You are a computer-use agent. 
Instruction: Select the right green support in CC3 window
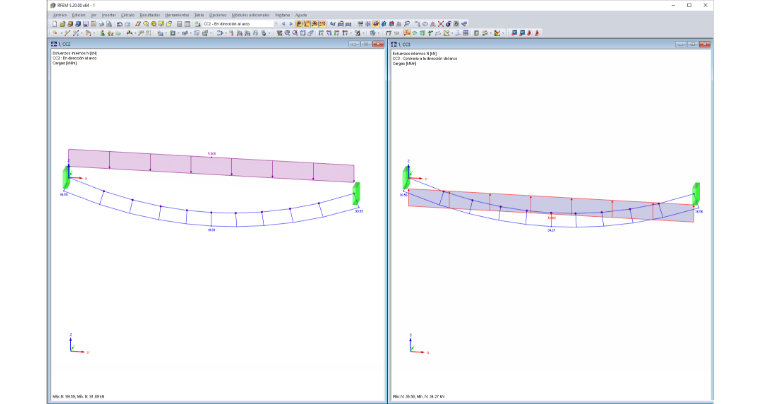696,194
